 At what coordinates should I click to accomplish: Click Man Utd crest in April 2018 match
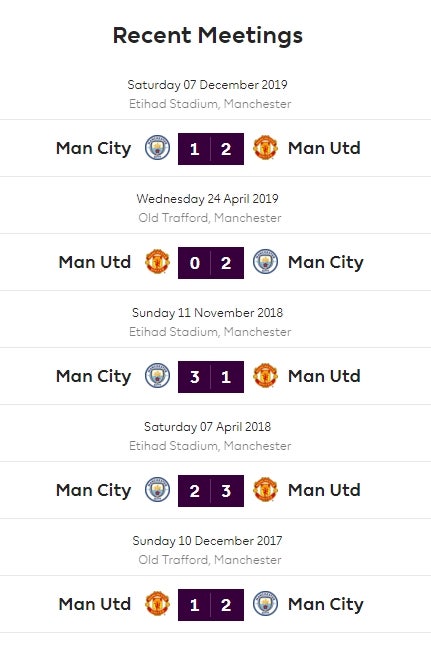(265, 490)
